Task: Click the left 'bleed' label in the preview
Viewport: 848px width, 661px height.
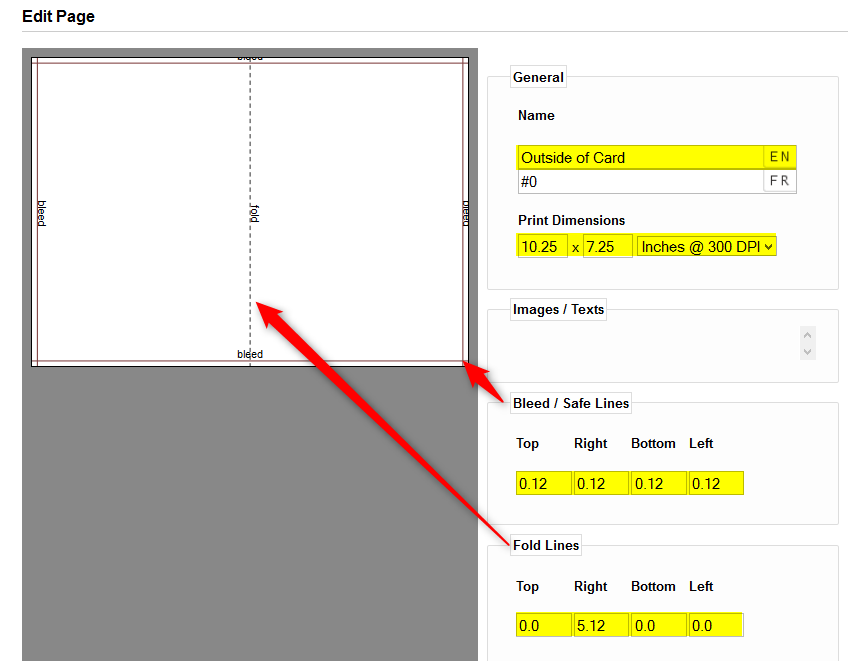Action: coord(42,213)
